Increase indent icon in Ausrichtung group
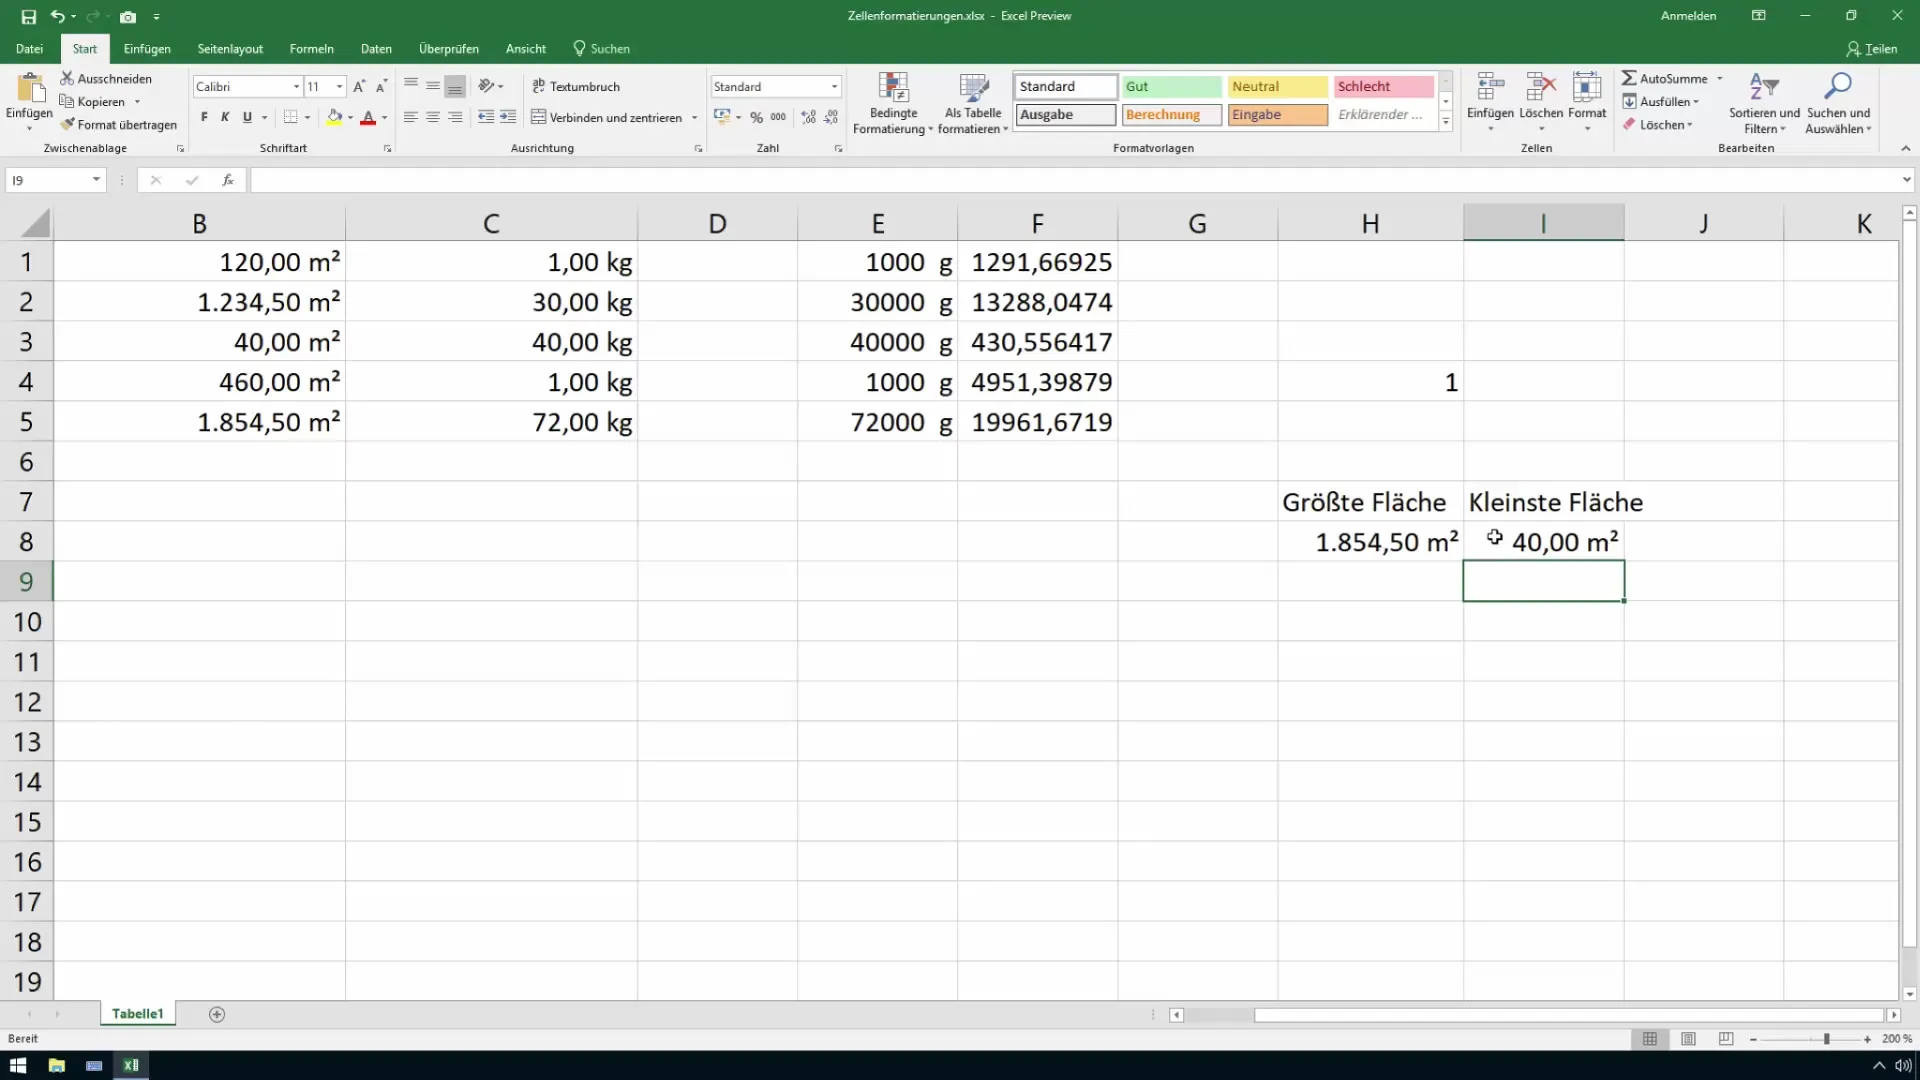Image resolution: width=1920 pixels, height=1080 pixels. tap(508, 117)
